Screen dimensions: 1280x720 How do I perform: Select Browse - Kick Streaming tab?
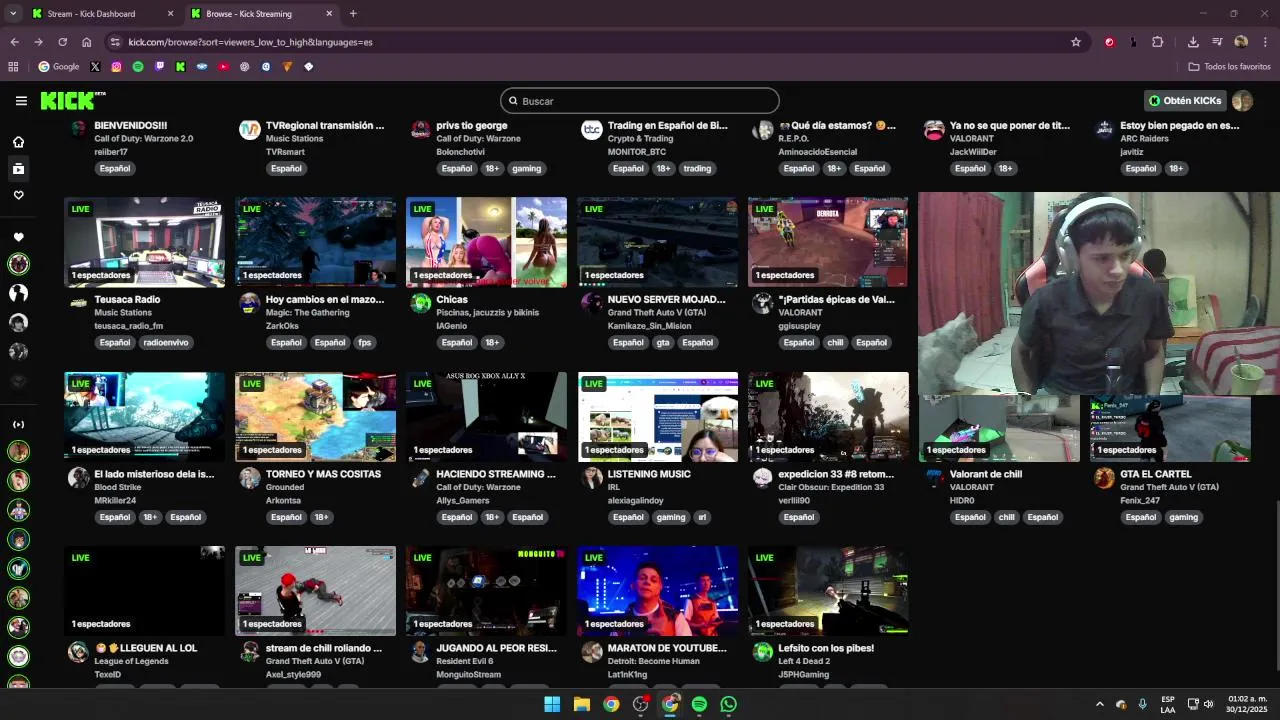click(262, 14)
